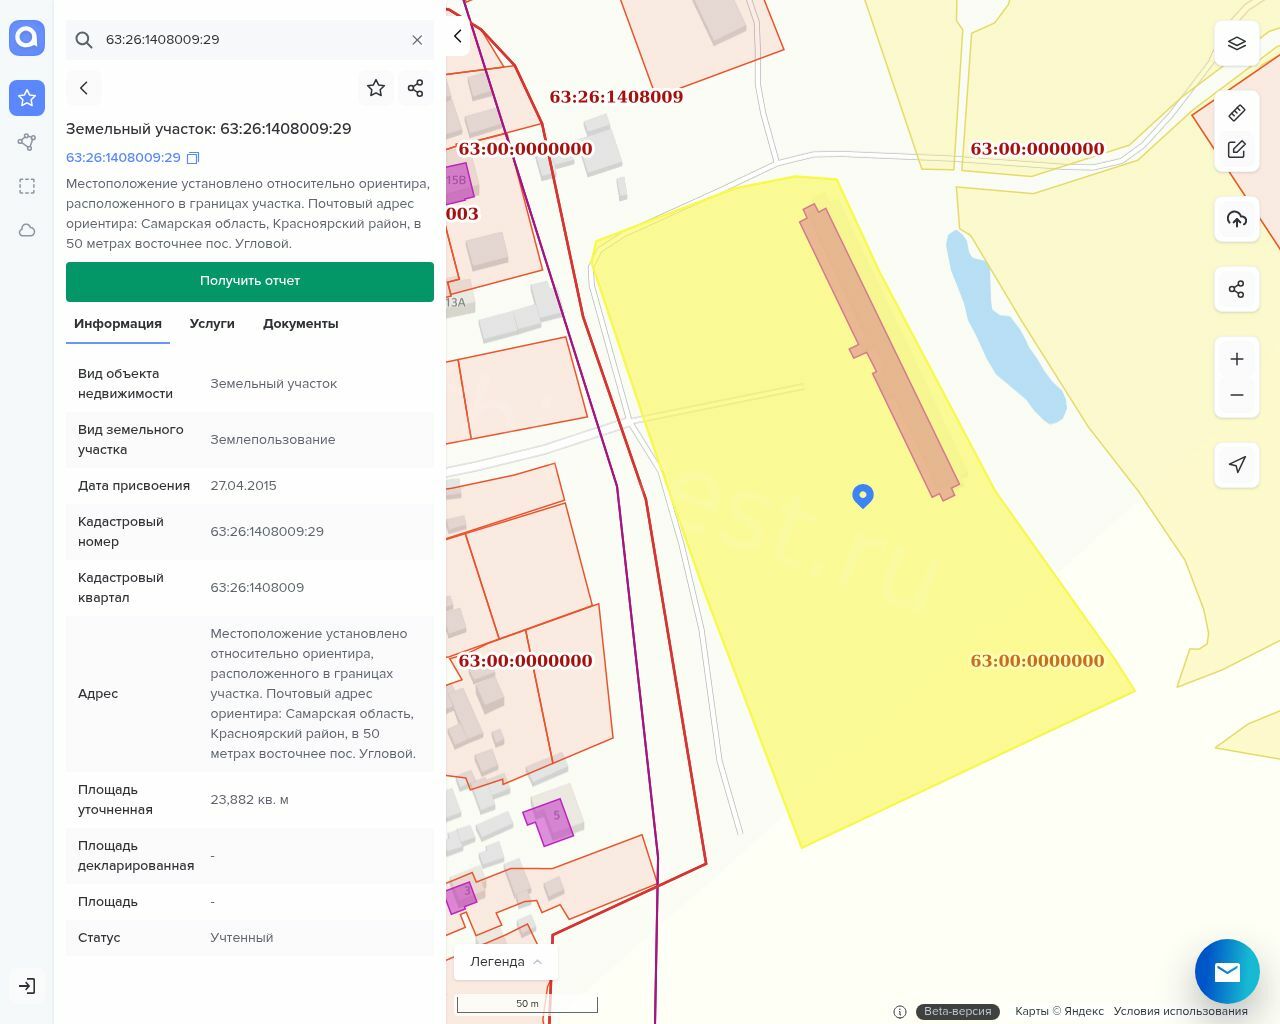1280x1024 pixels.
Task: Expand the Легенда legend panel
Action: pos(506,962)
